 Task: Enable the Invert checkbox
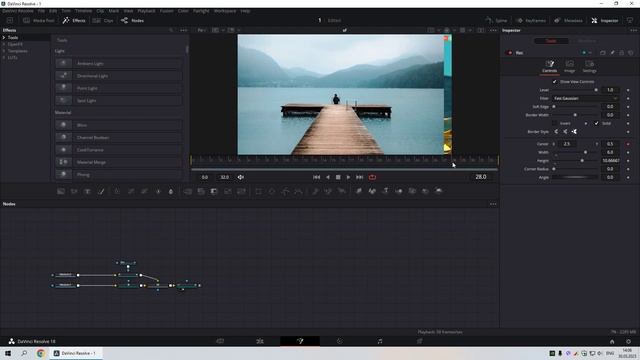coord(554,123)
